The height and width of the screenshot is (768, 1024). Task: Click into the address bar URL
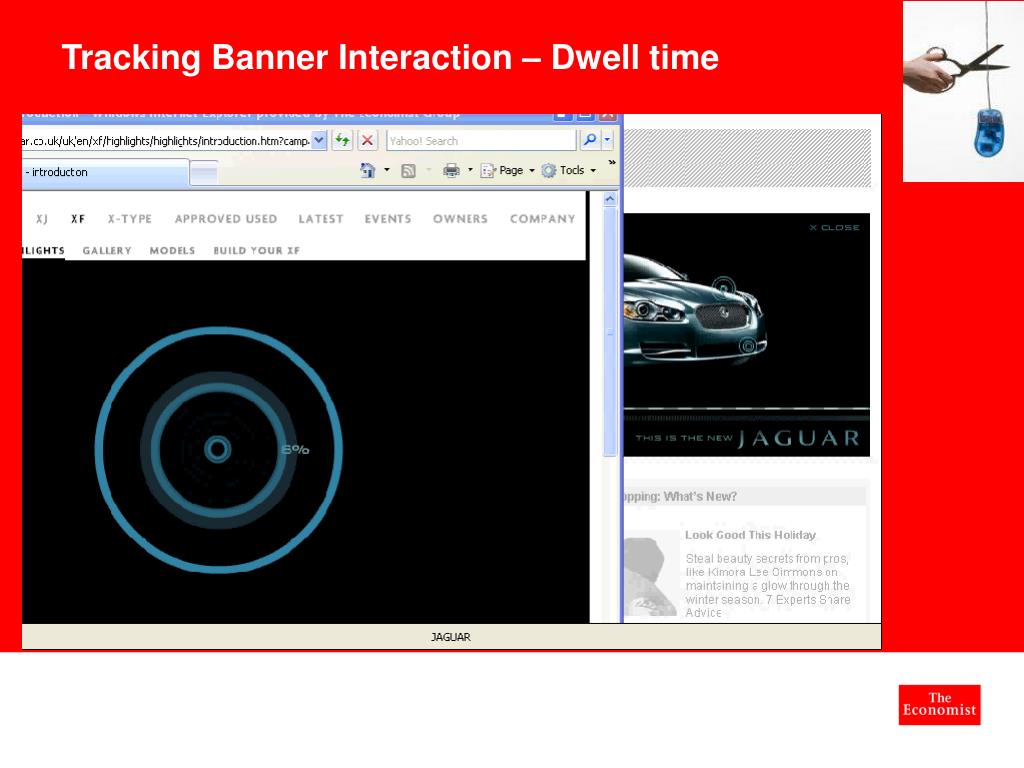(x=166, y=140)
